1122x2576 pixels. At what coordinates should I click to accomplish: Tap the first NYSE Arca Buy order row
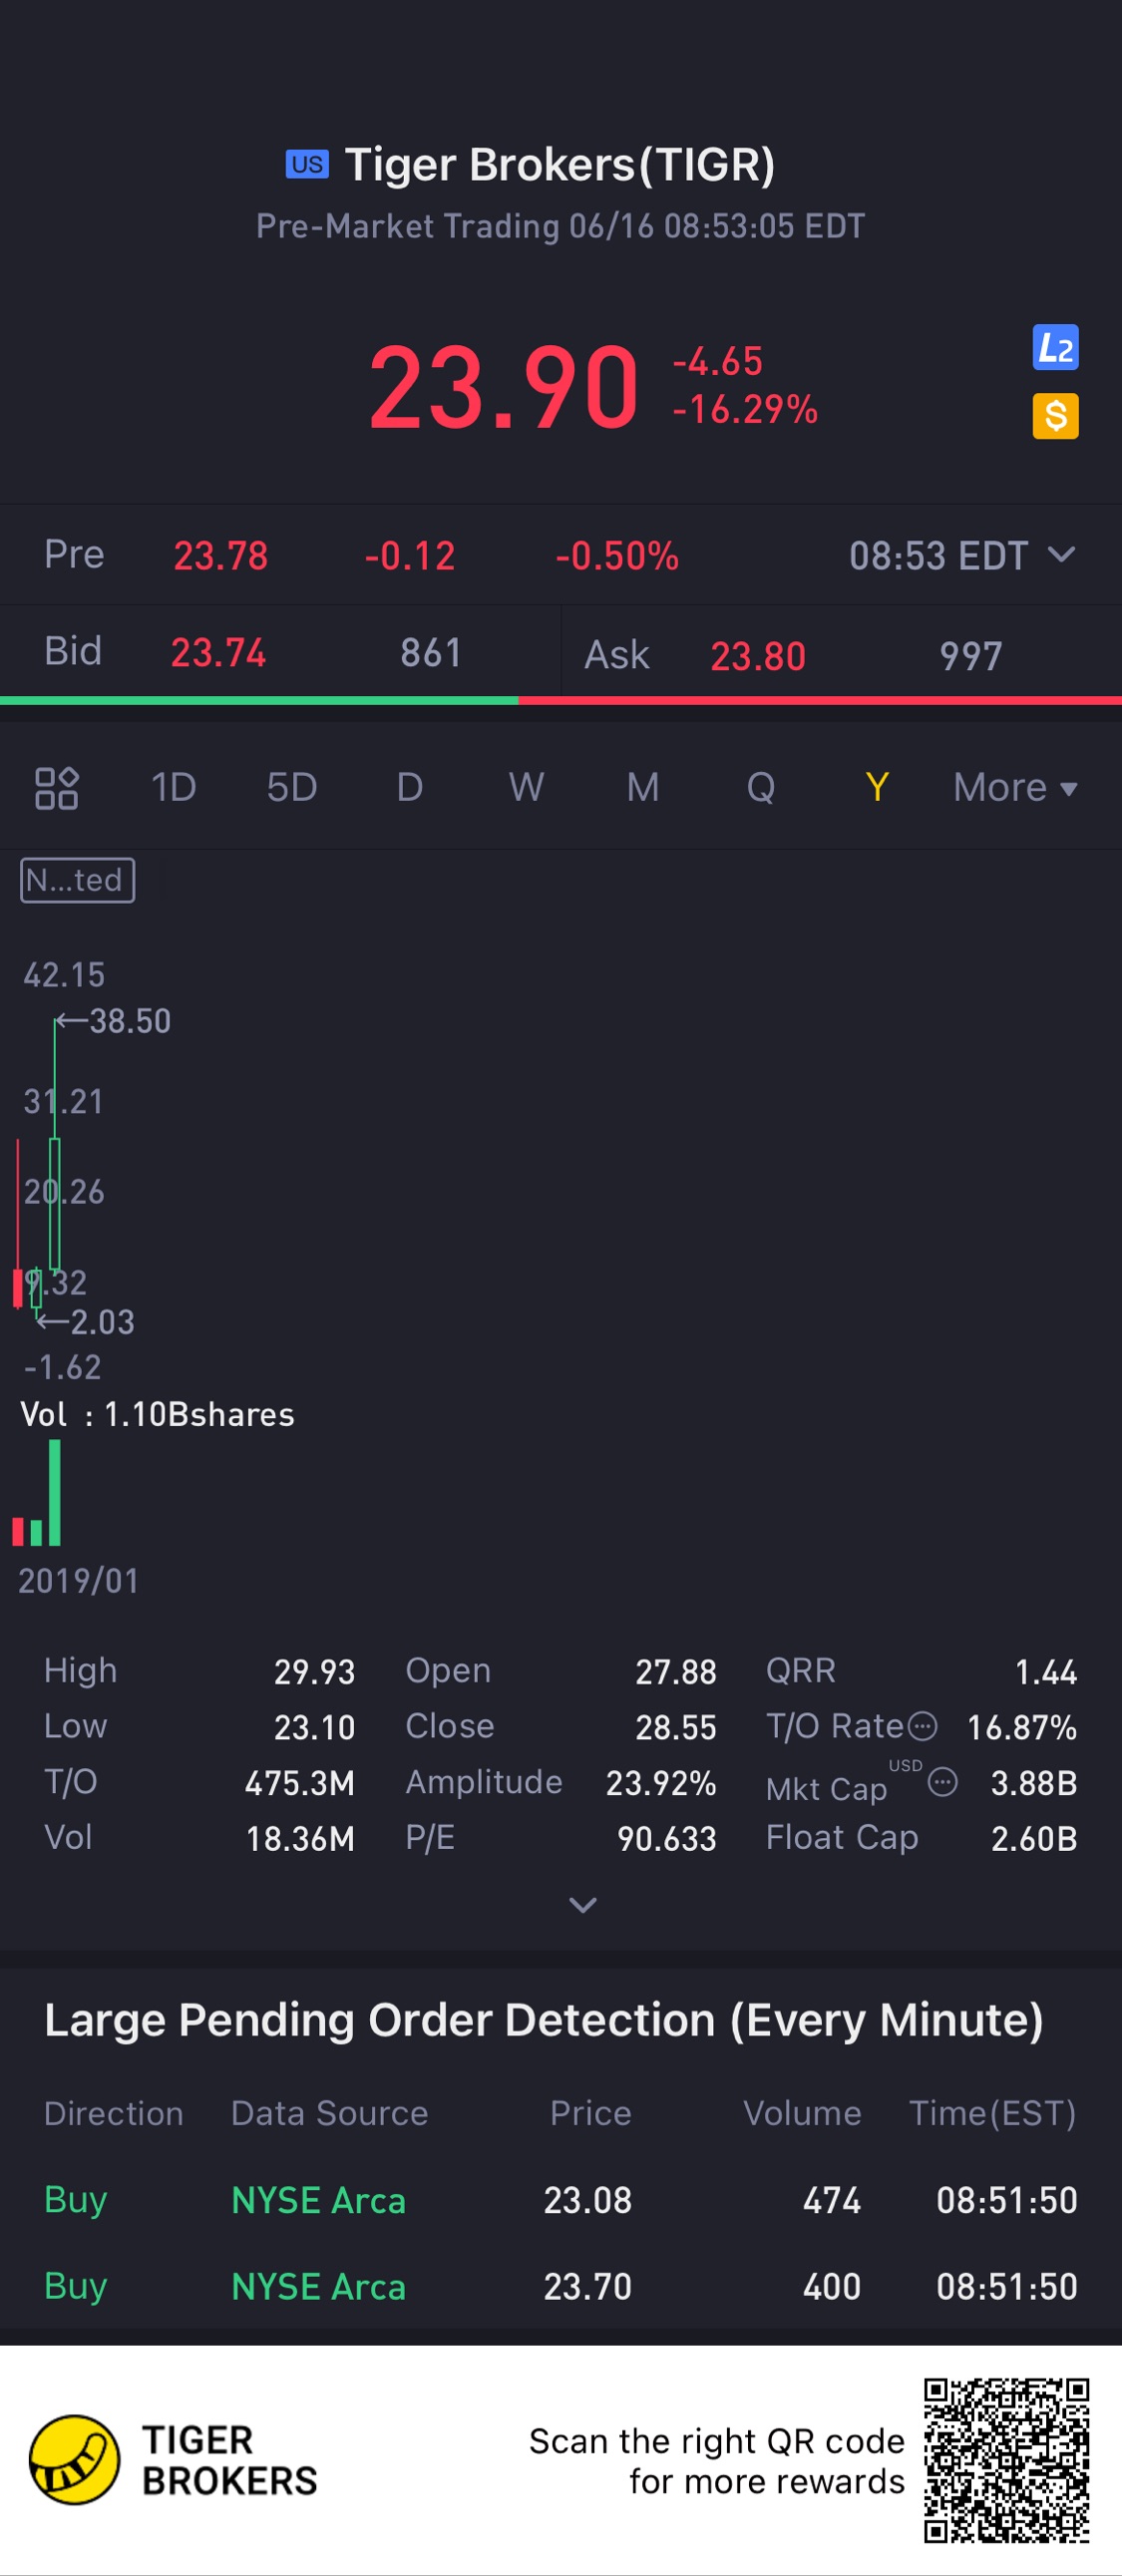tap(560, 2200)
